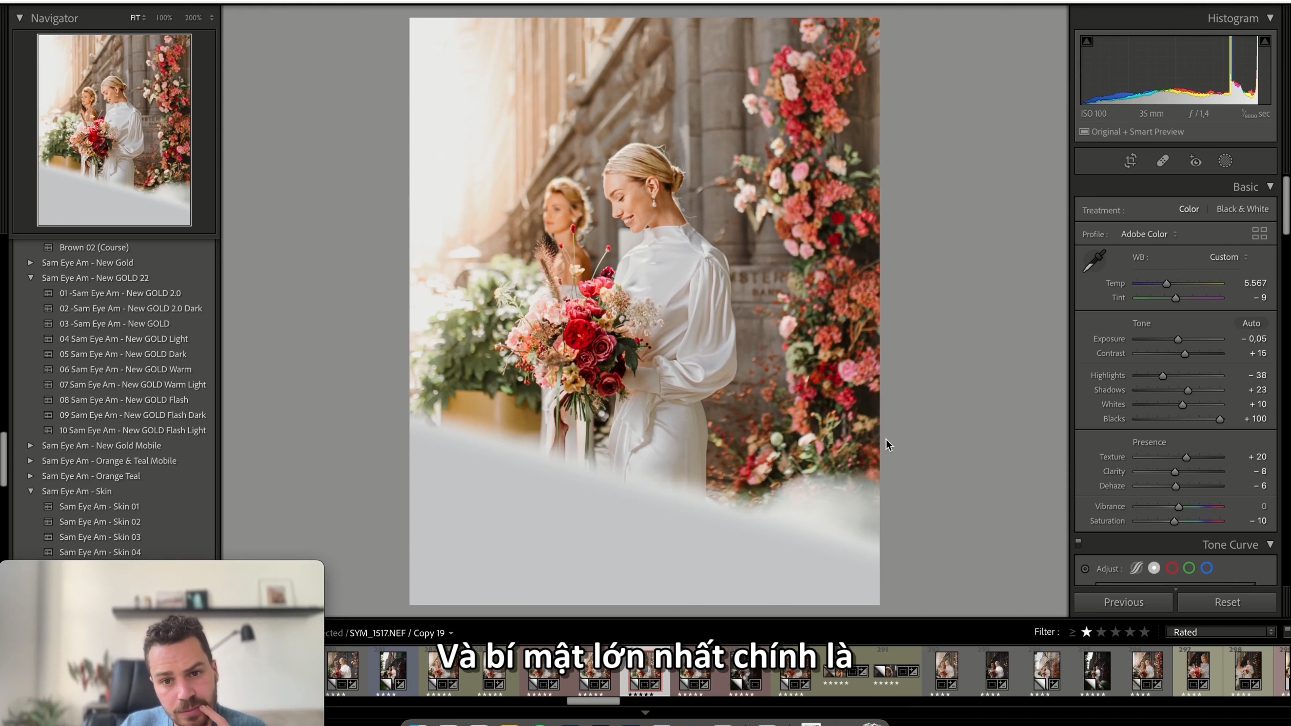
Task: Collapse the Basic panel
Action: (1270, 186)
